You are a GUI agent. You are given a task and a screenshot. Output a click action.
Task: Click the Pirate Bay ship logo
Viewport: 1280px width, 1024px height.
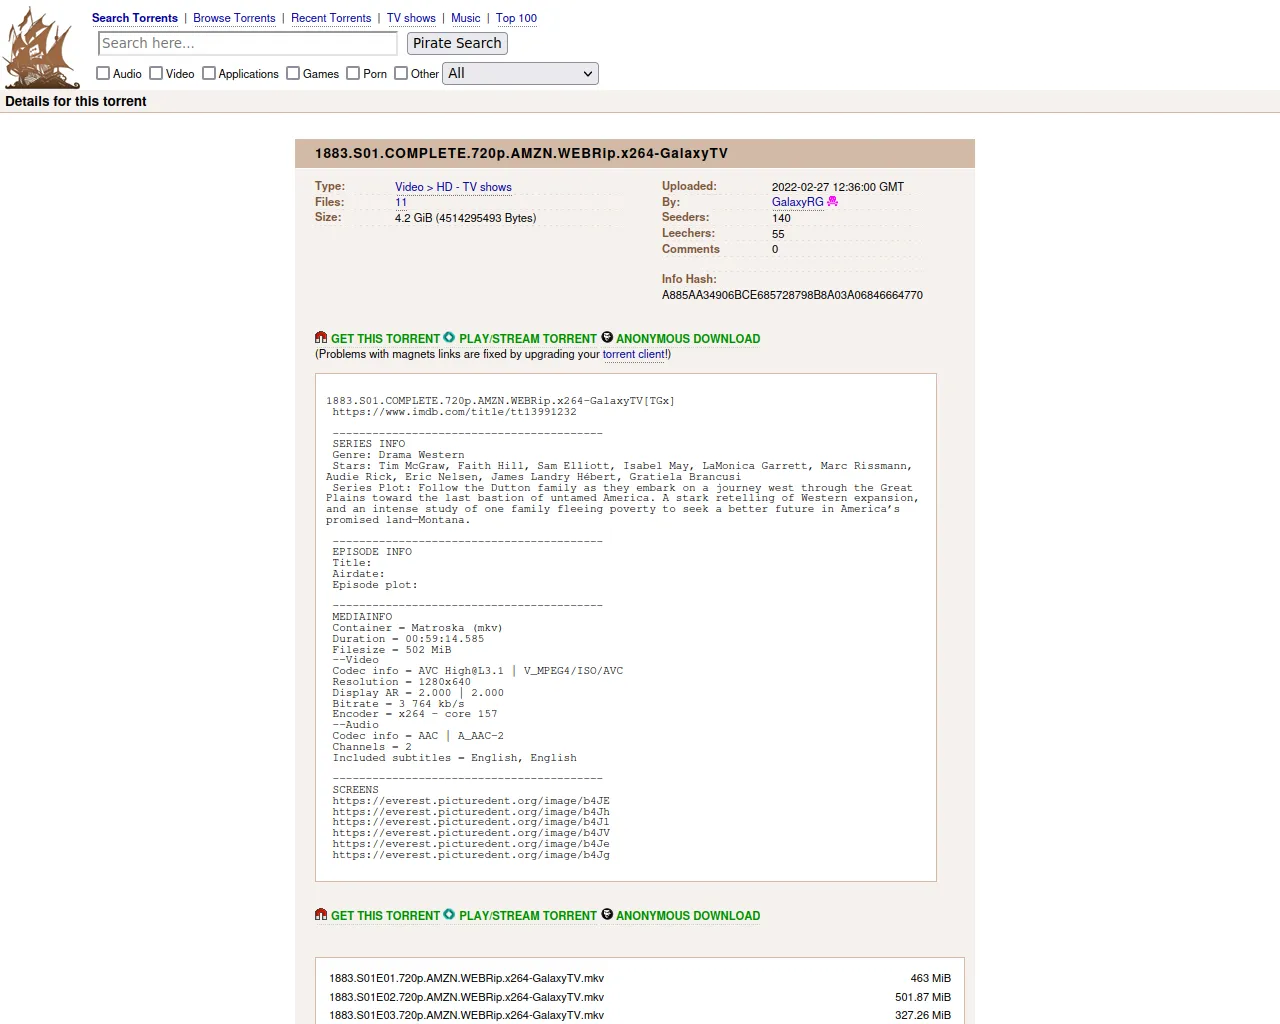[41, 48]
